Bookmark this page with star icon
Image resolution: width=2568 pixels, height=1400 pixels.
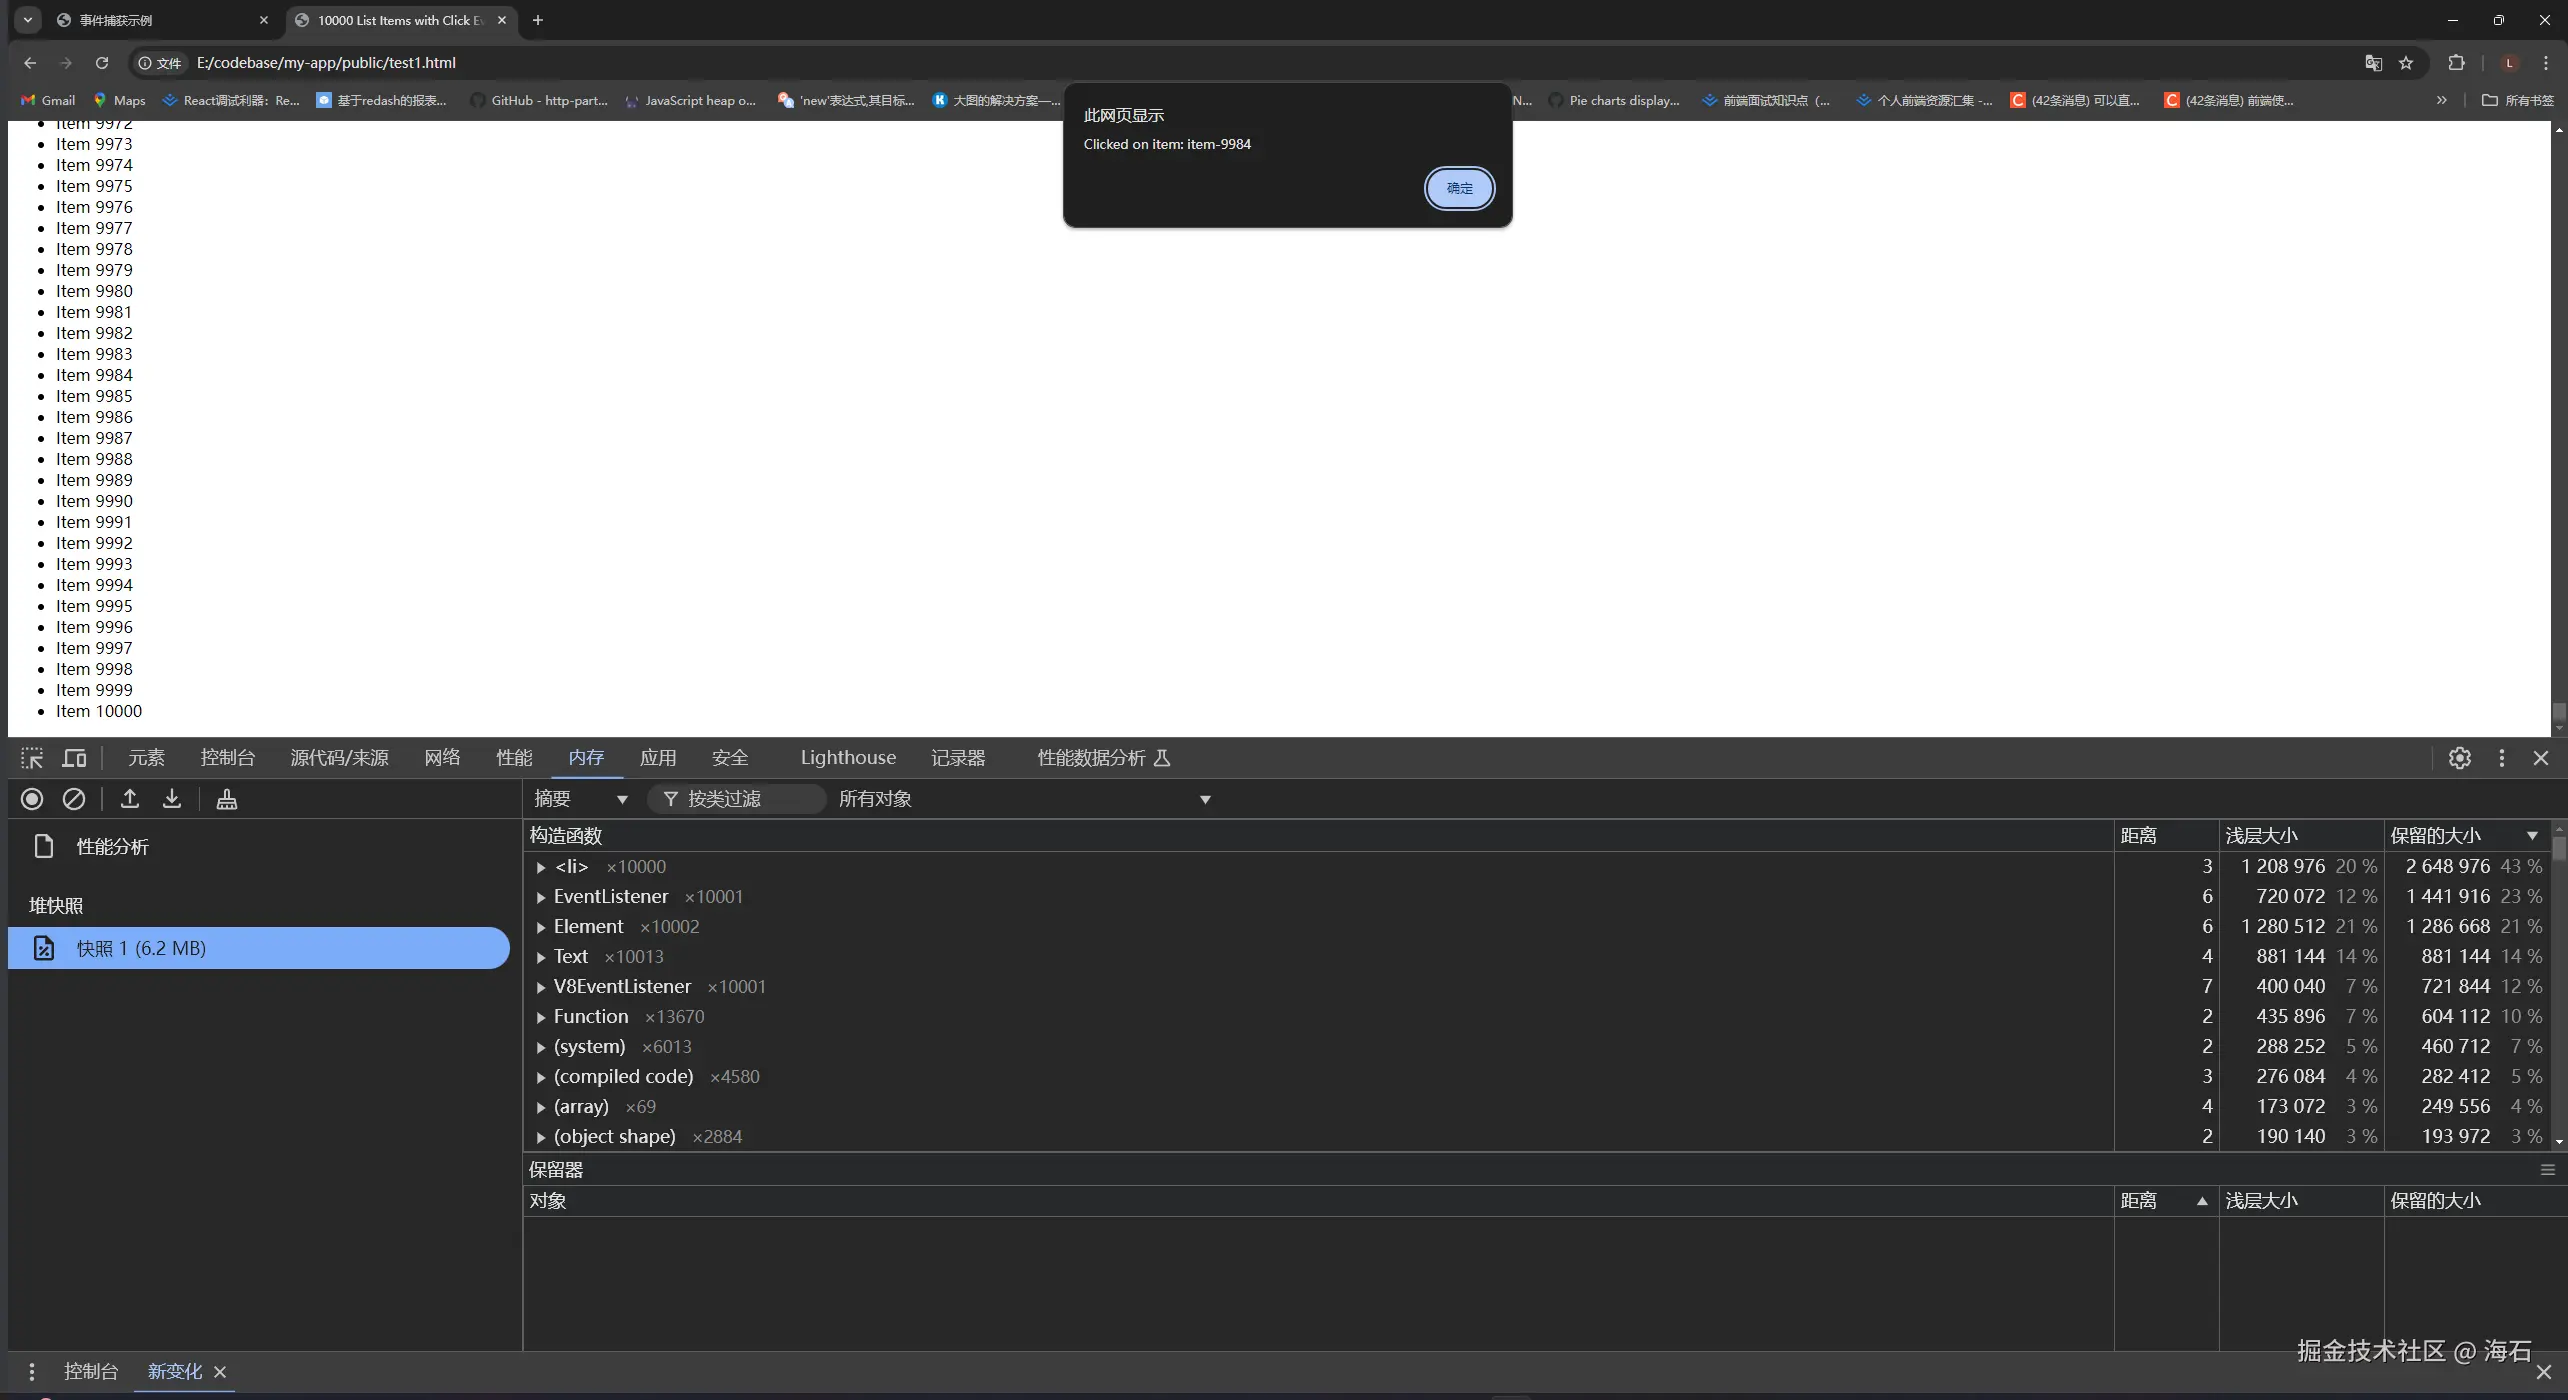point(2406,63)
